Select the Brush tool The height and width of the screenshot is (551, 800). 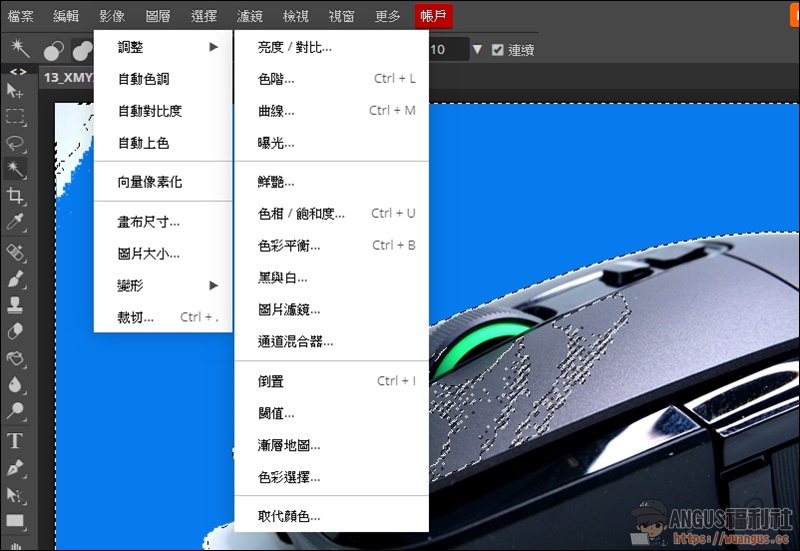(15, 279)
